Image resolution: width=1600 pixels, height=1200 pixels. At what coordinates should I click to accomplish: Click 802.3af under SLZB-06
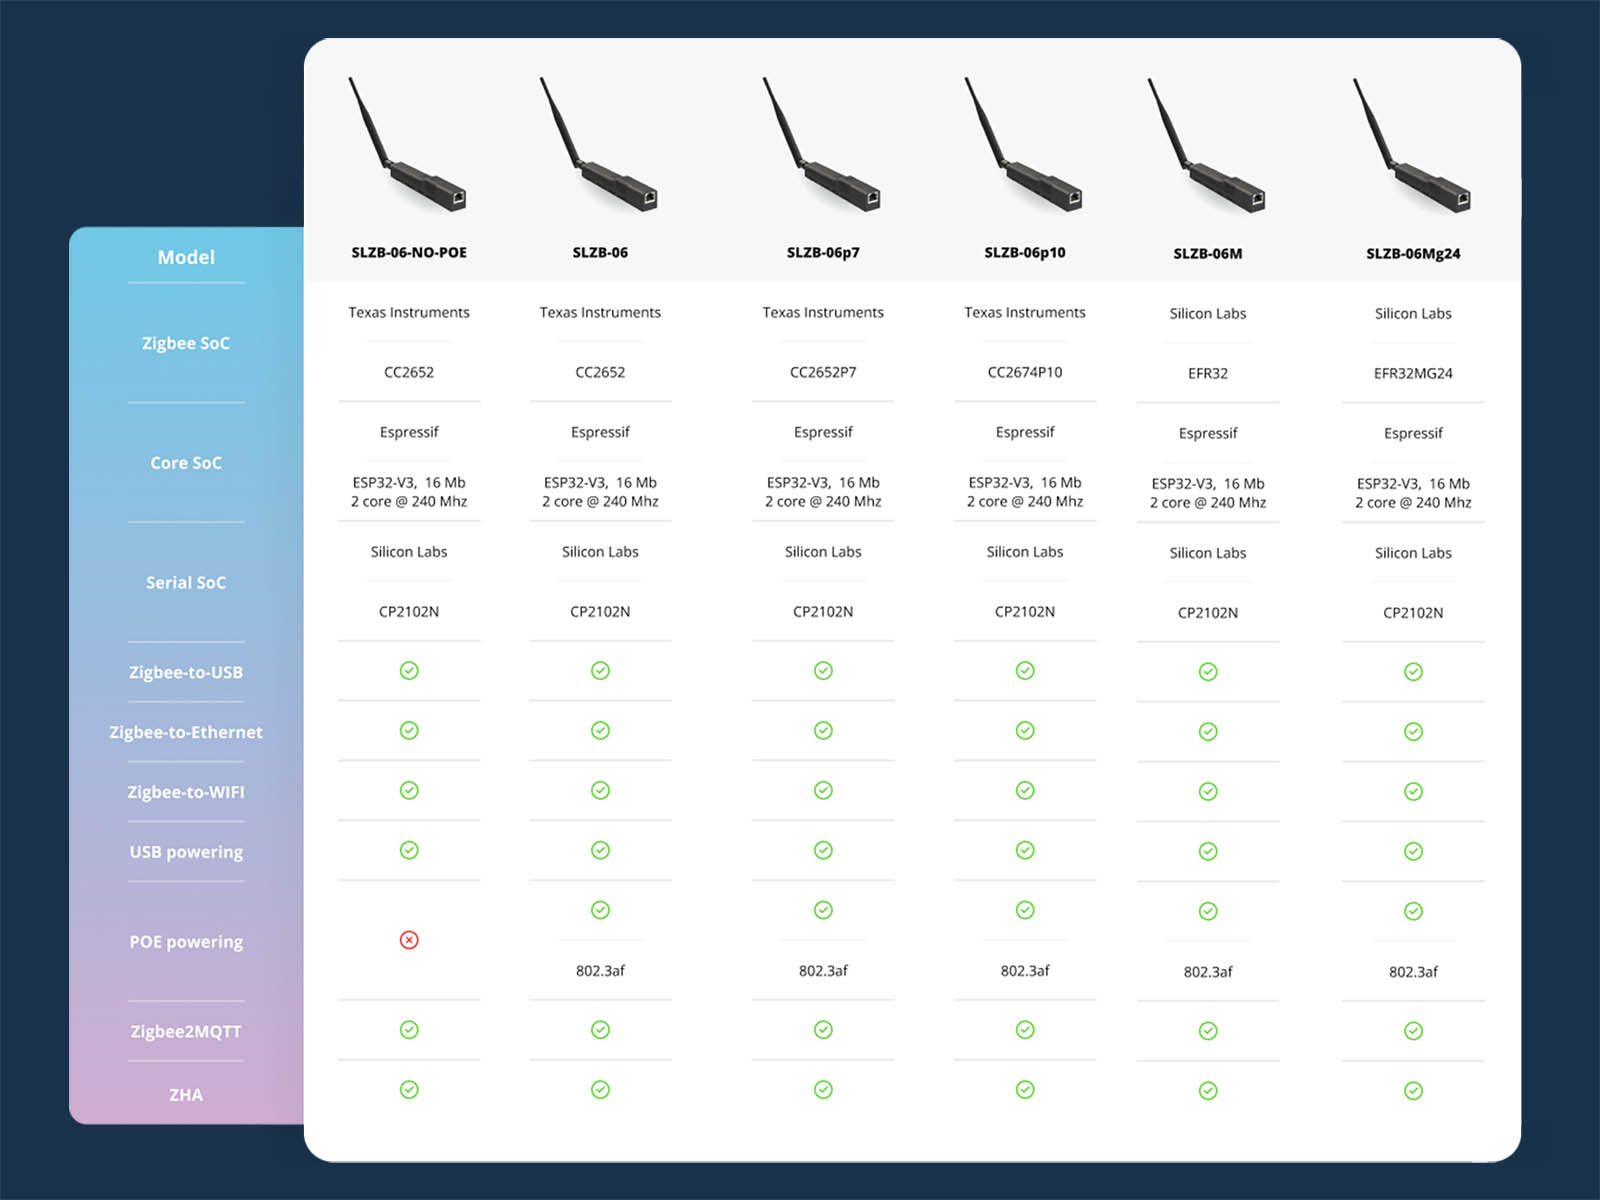tap(600, 970)
